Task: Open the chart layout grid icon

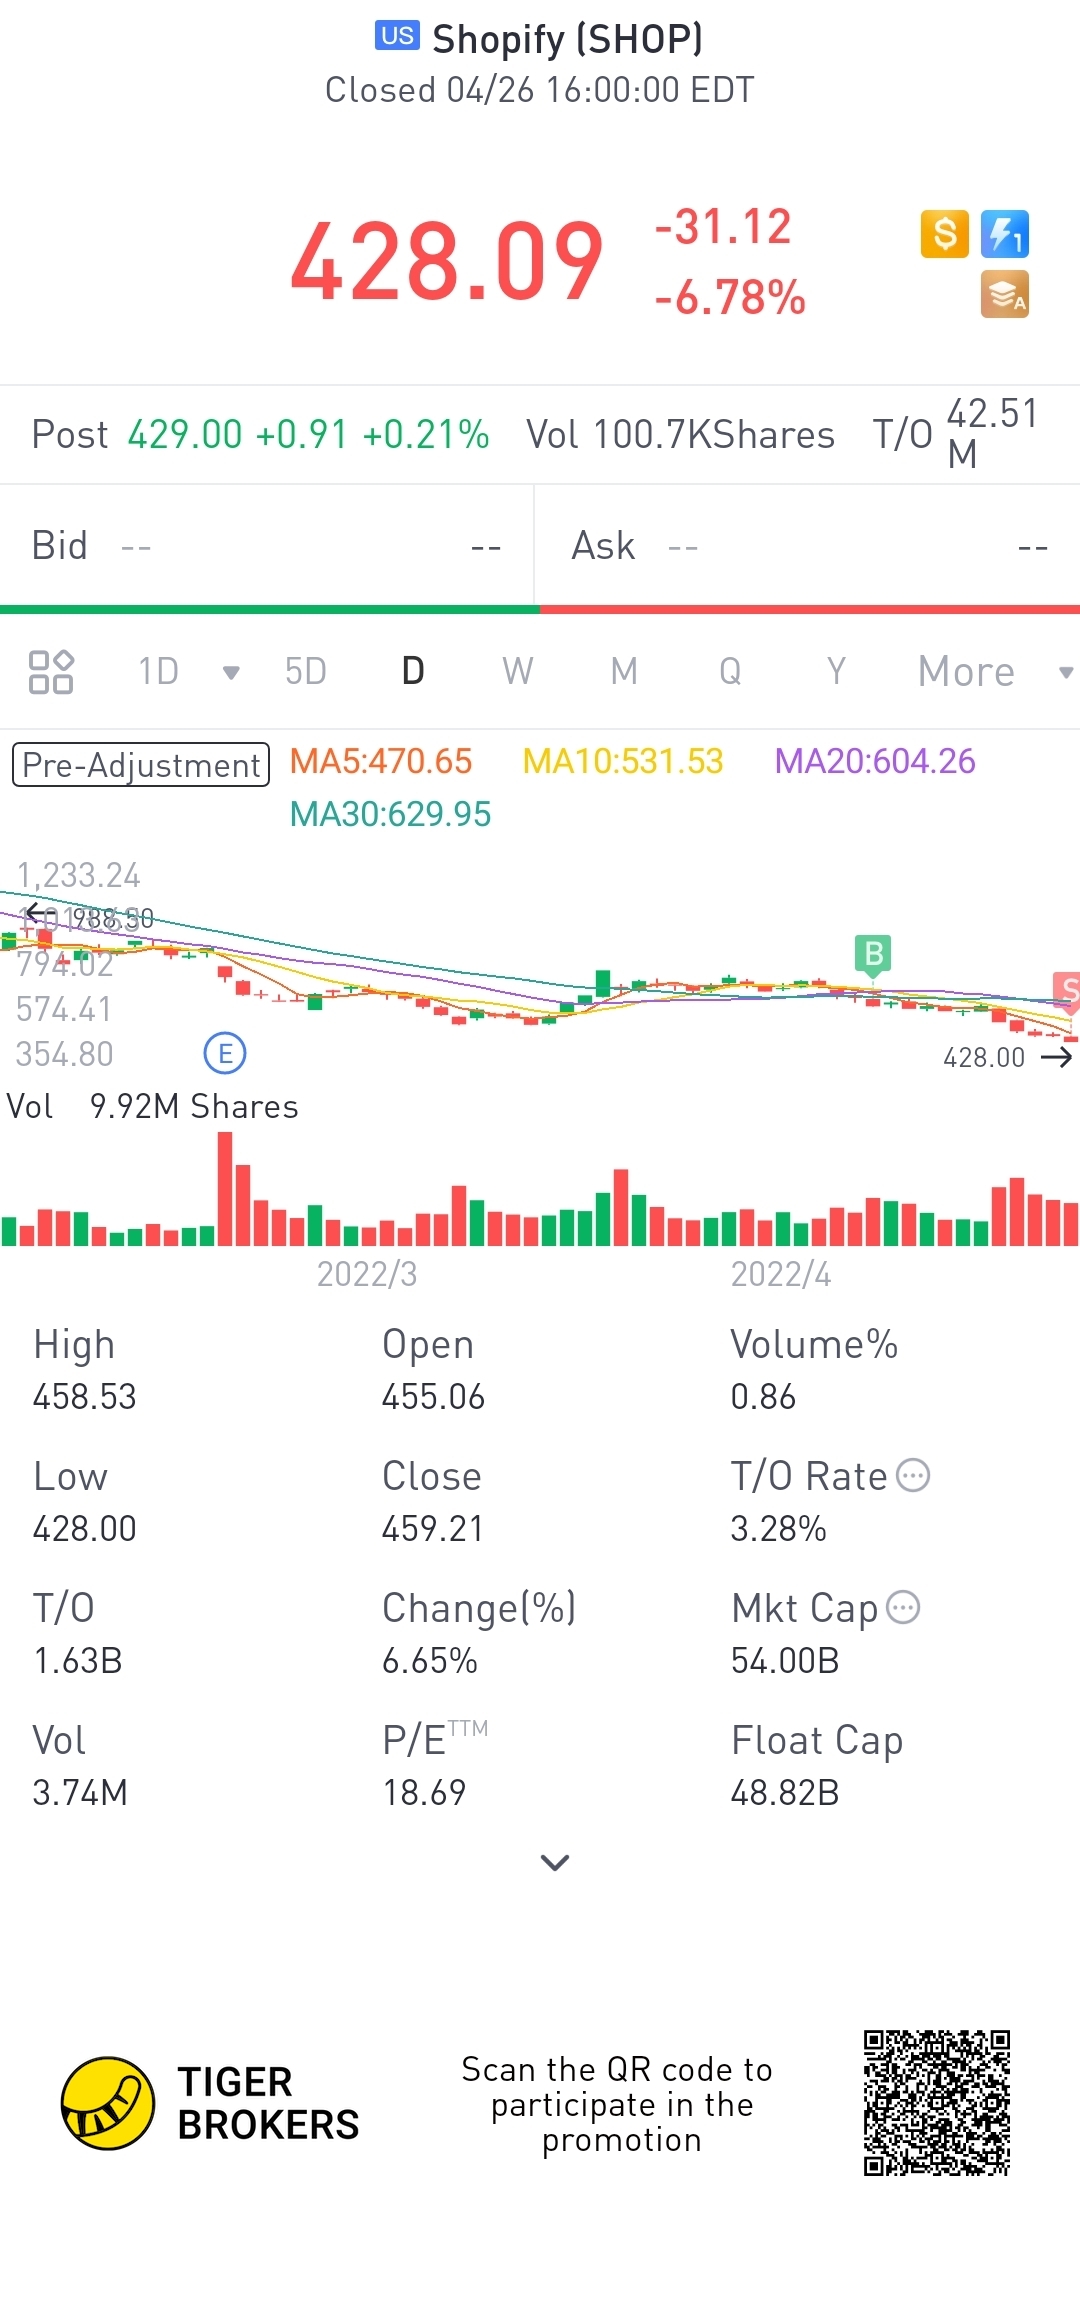Action: click(x=51, y=671)
